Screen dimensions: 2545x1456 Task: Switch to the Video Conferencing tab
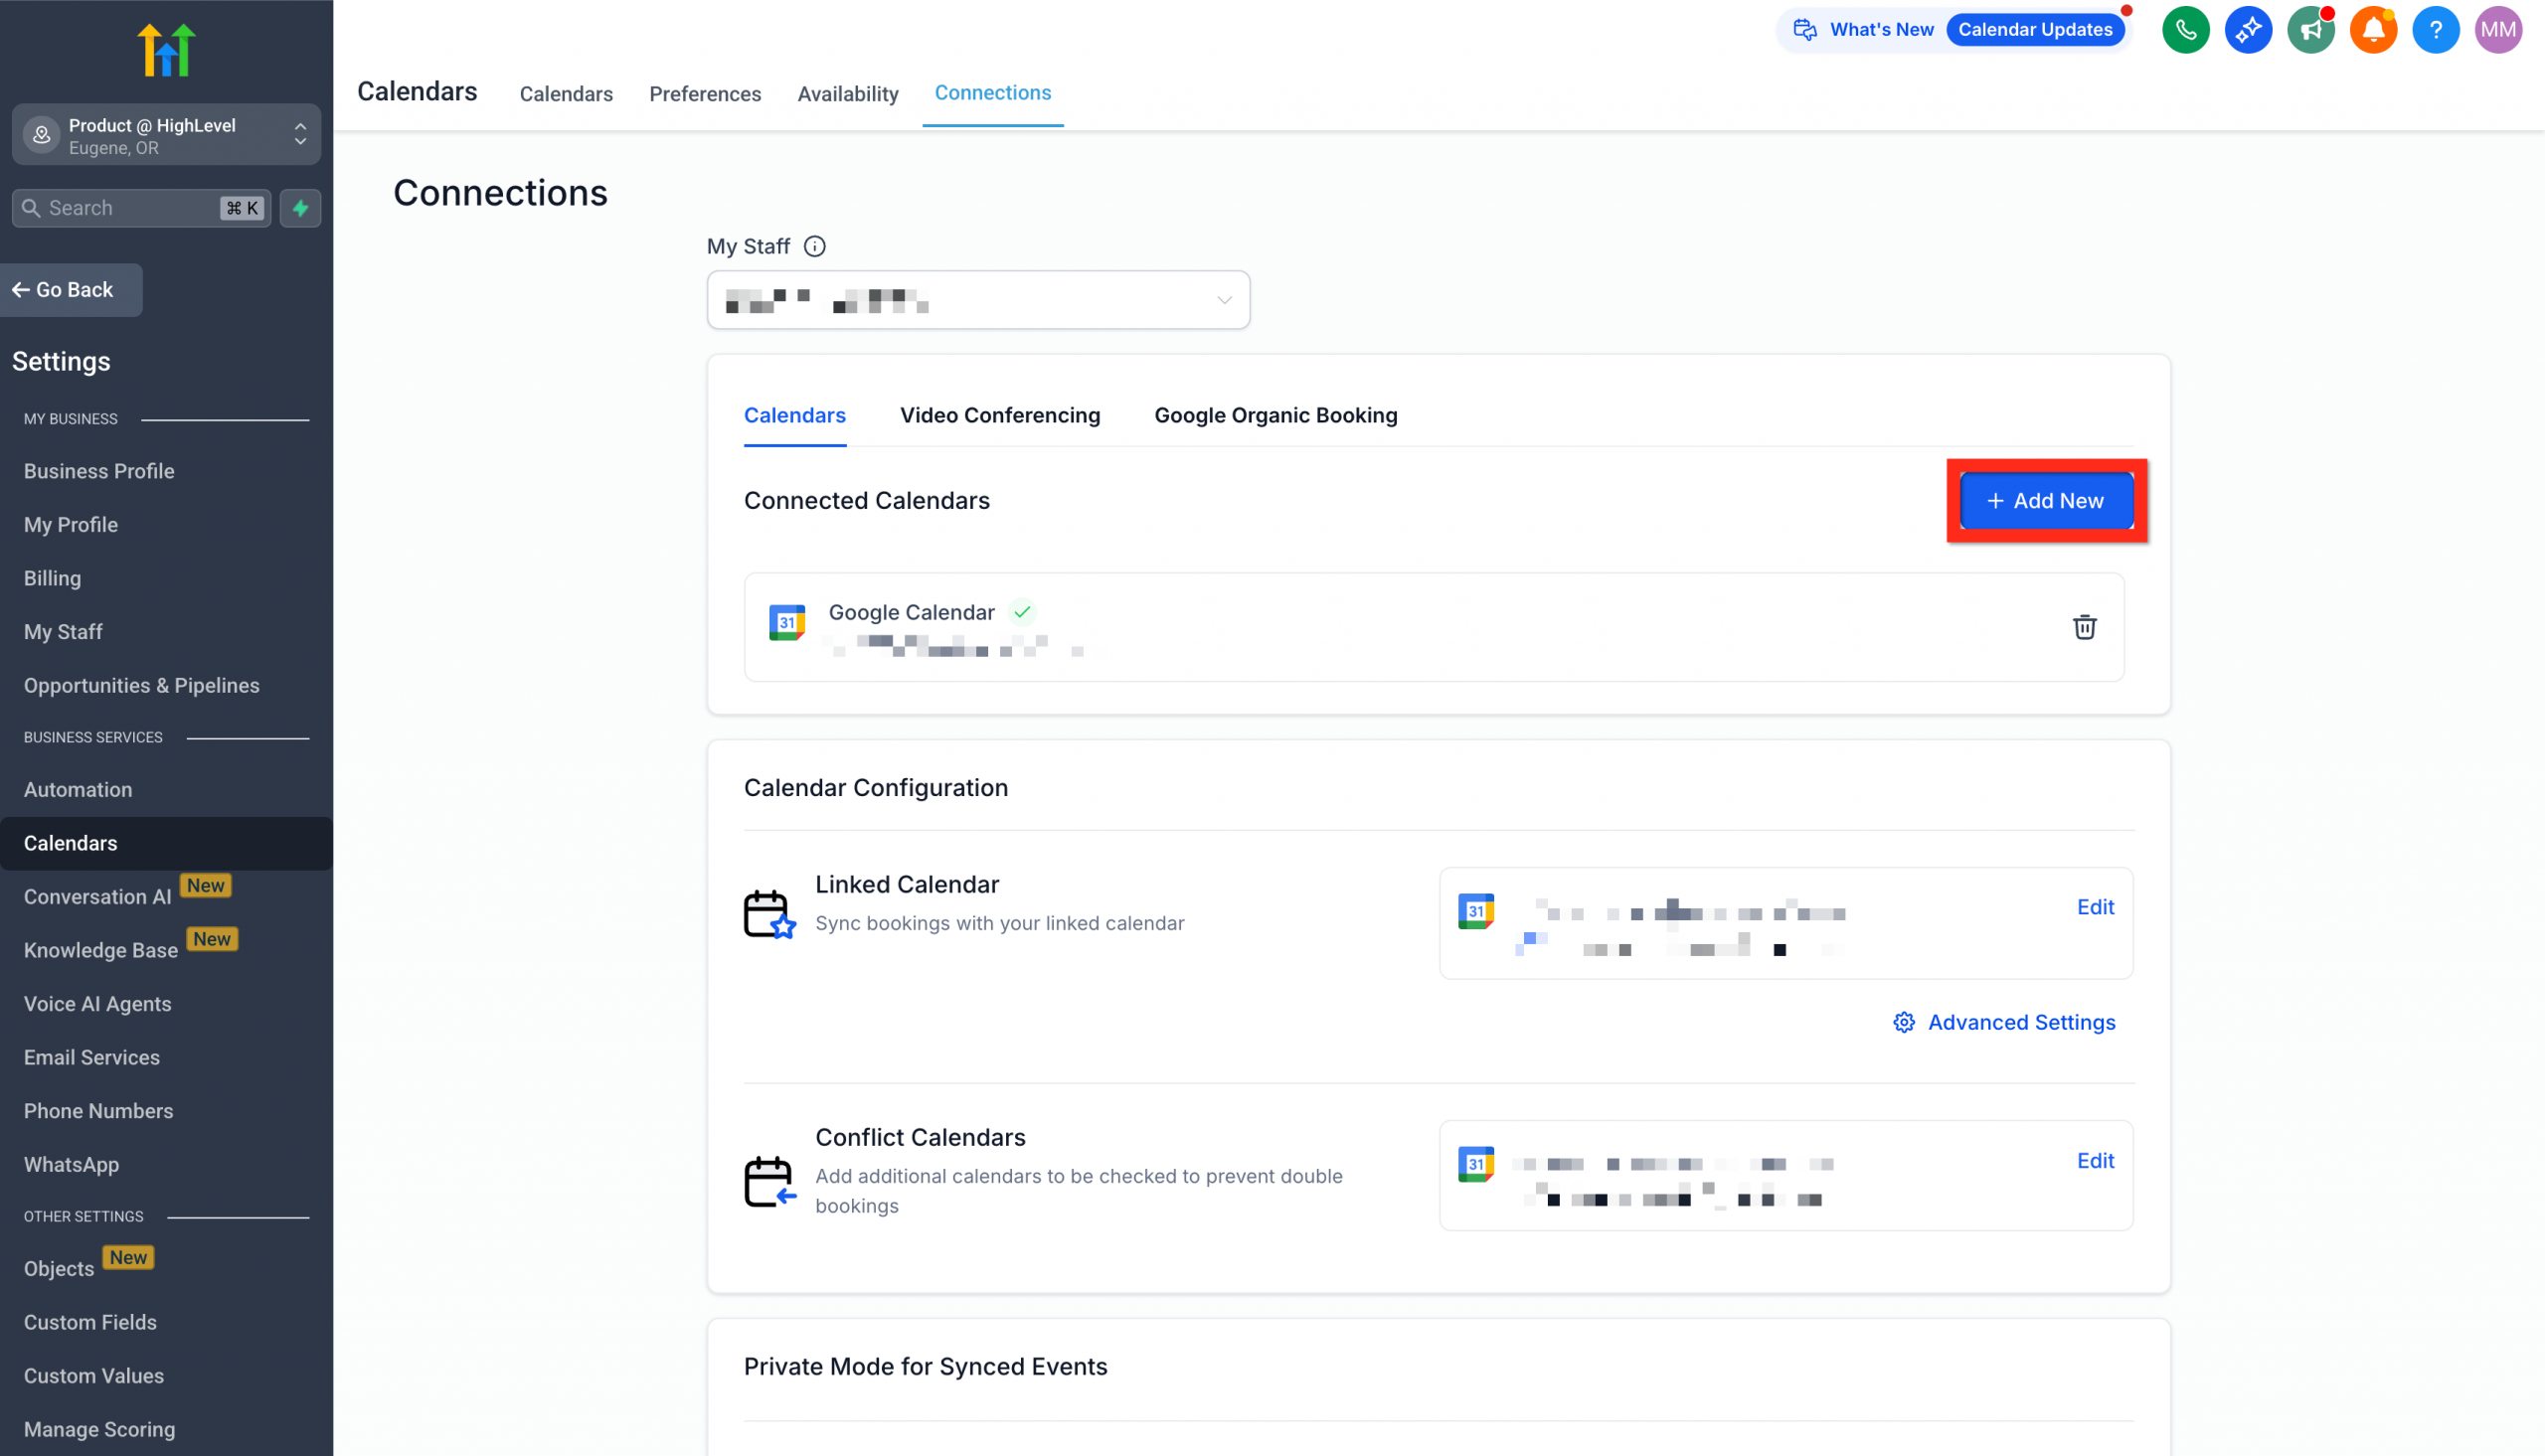tap(999, 415)
